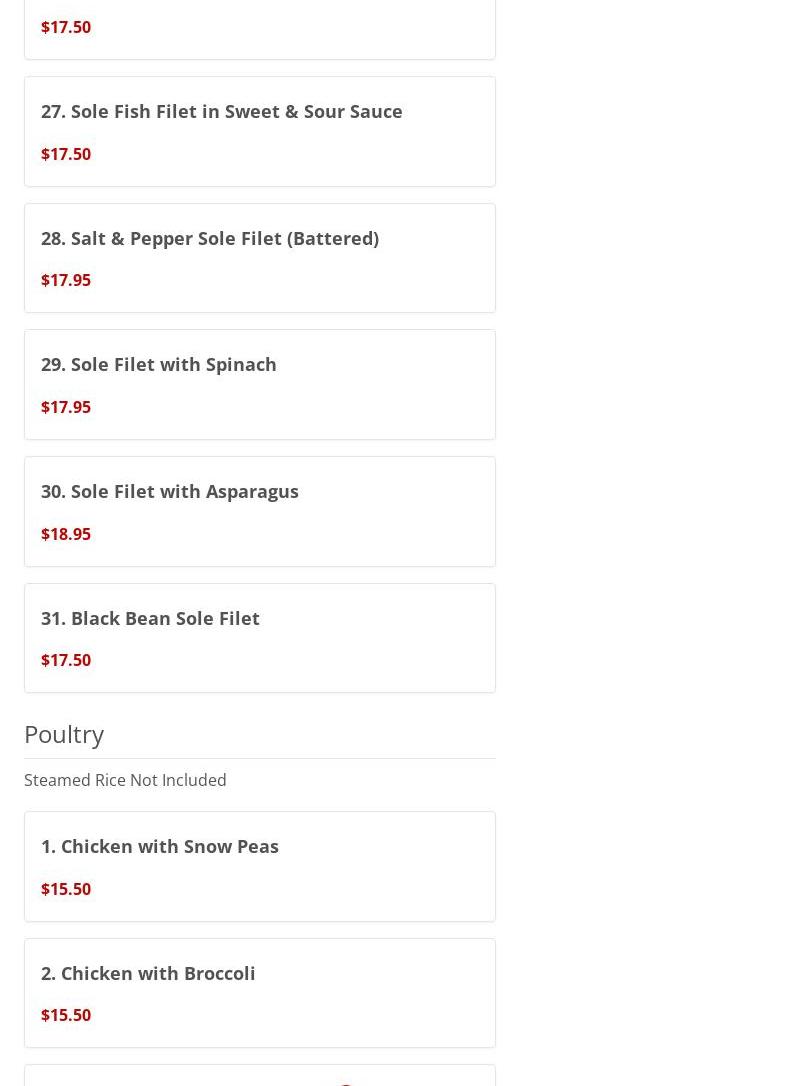Click the Steamed Rice Not Included note
Image resolution: width=785 pixels, height=1086 pixels.
(x=125, y=780)
